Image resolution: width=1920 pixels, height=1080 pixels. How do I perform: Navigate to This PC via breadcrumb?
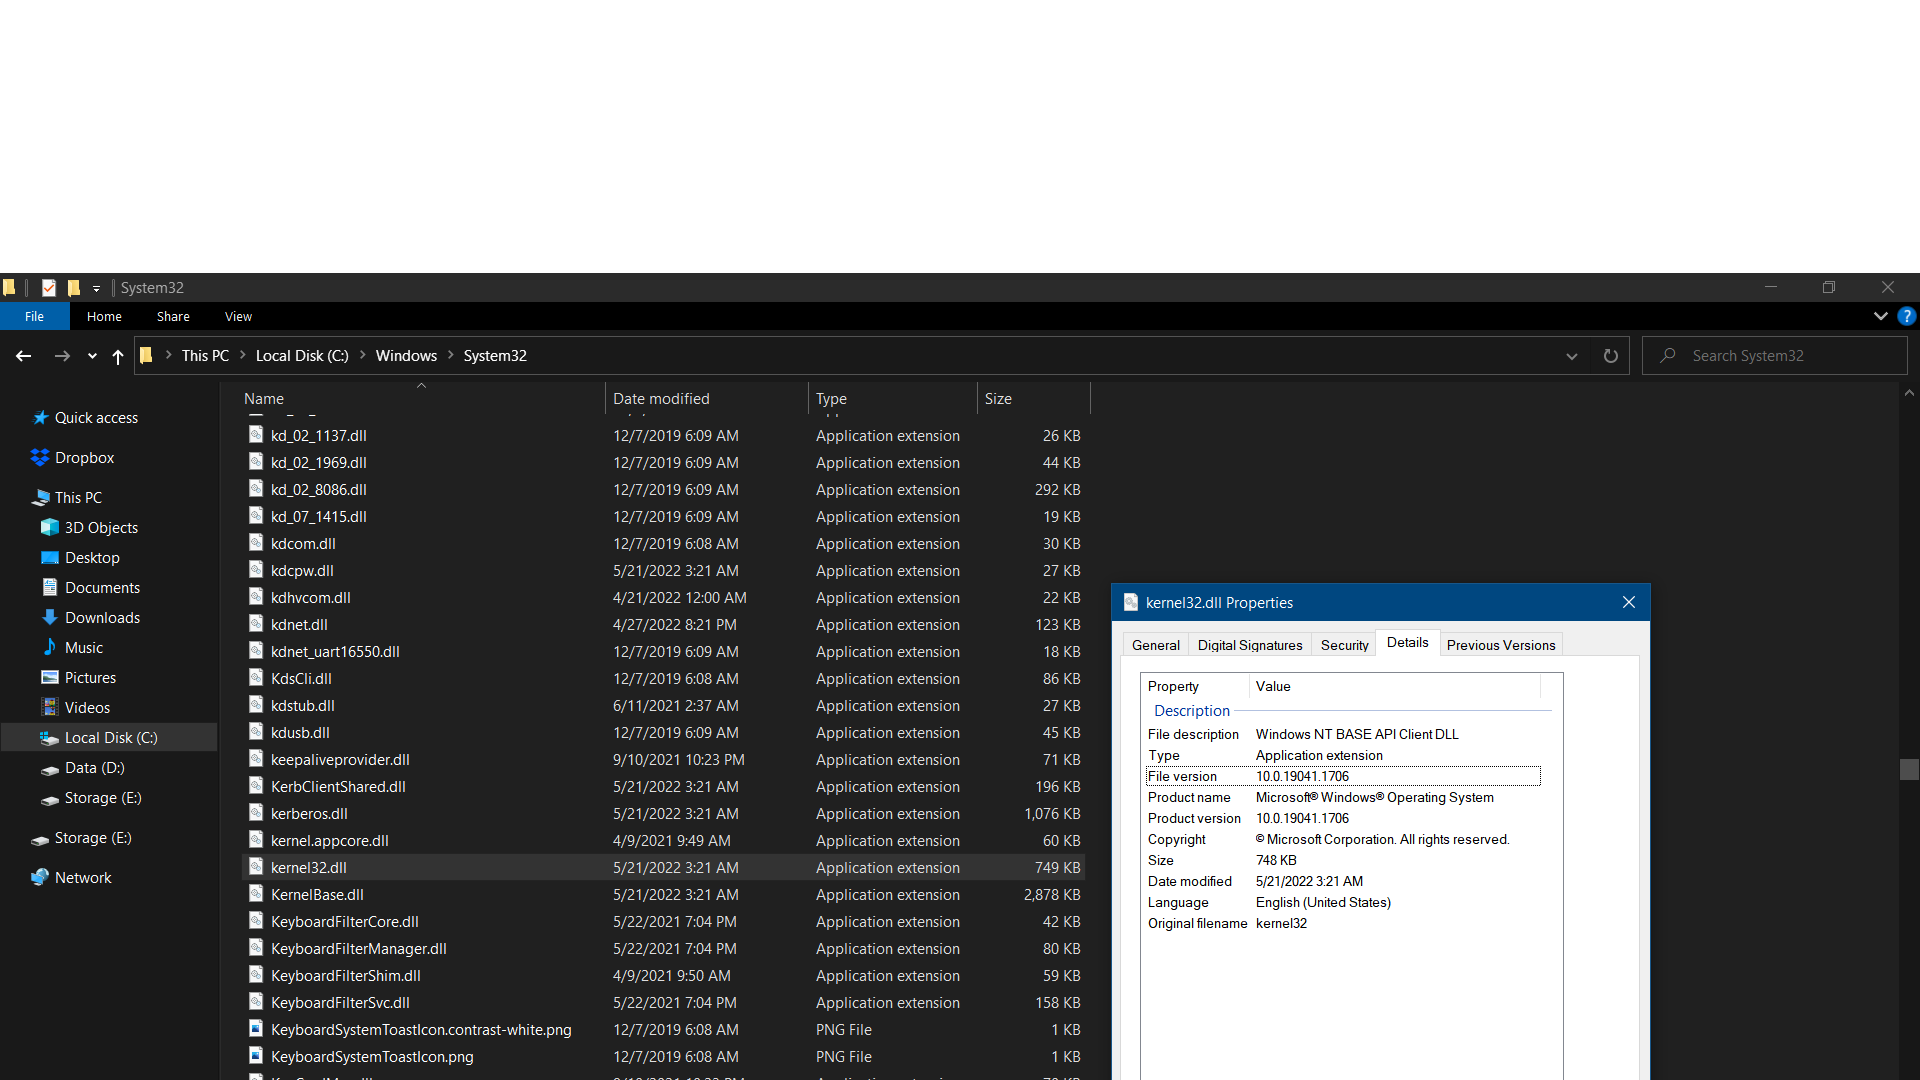[x=204, y=355]
